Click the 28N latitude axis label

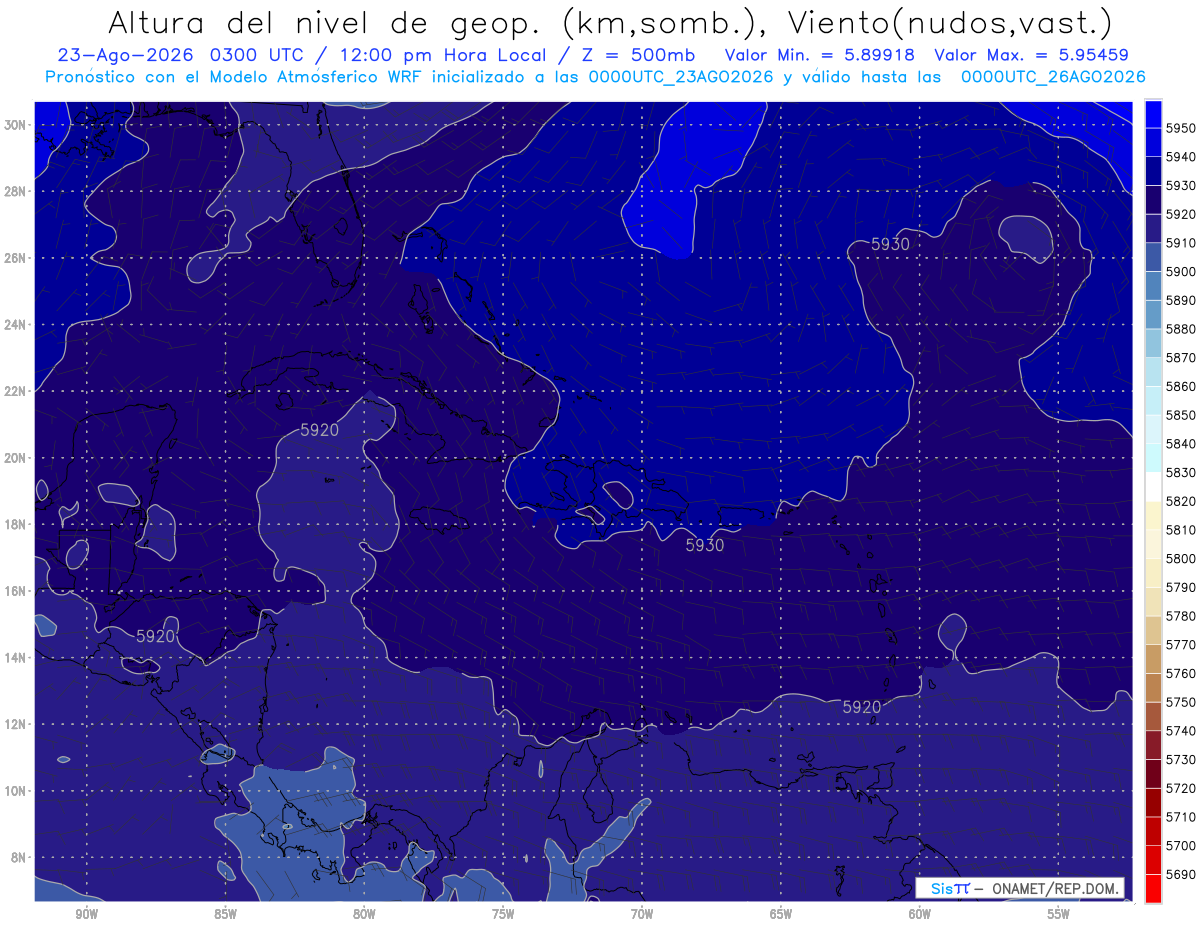(x=16, y=191)
